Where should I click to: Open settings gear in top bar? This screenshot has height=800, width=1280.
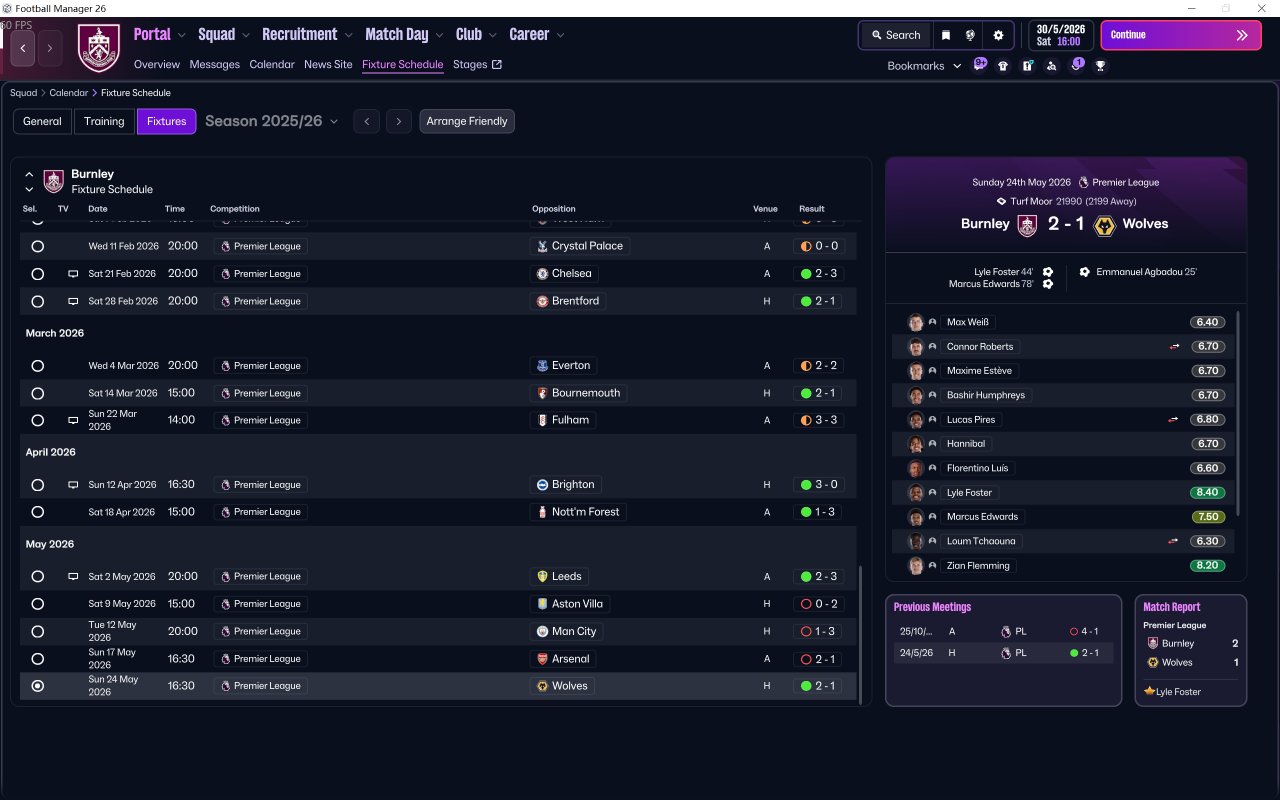(998, 35)
